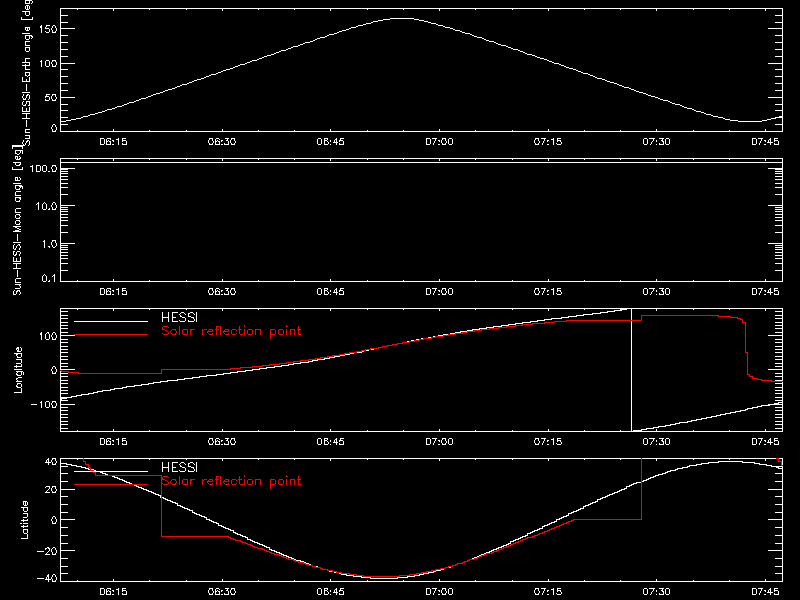Select 06:45 label under Earth angle plot
800x600 pixels.
(331, 142)
